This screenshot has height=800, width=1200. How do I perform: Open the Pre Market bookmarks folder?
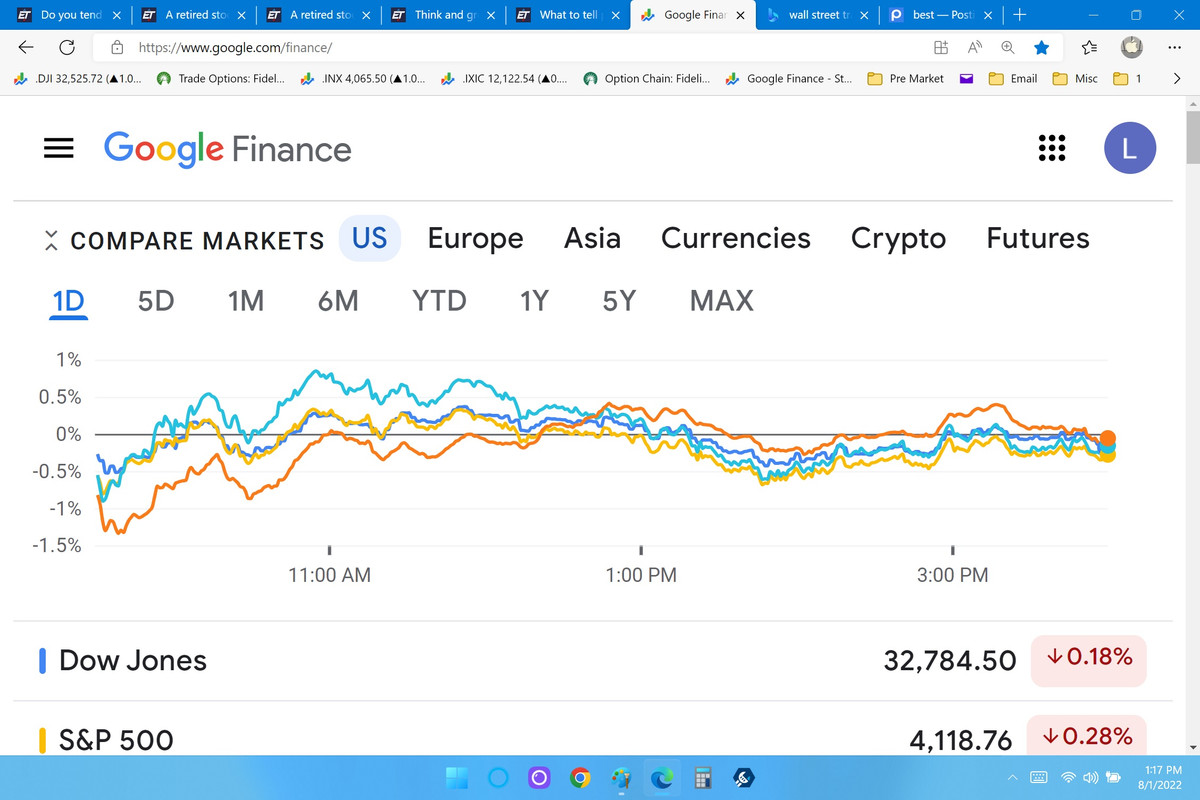905,78
